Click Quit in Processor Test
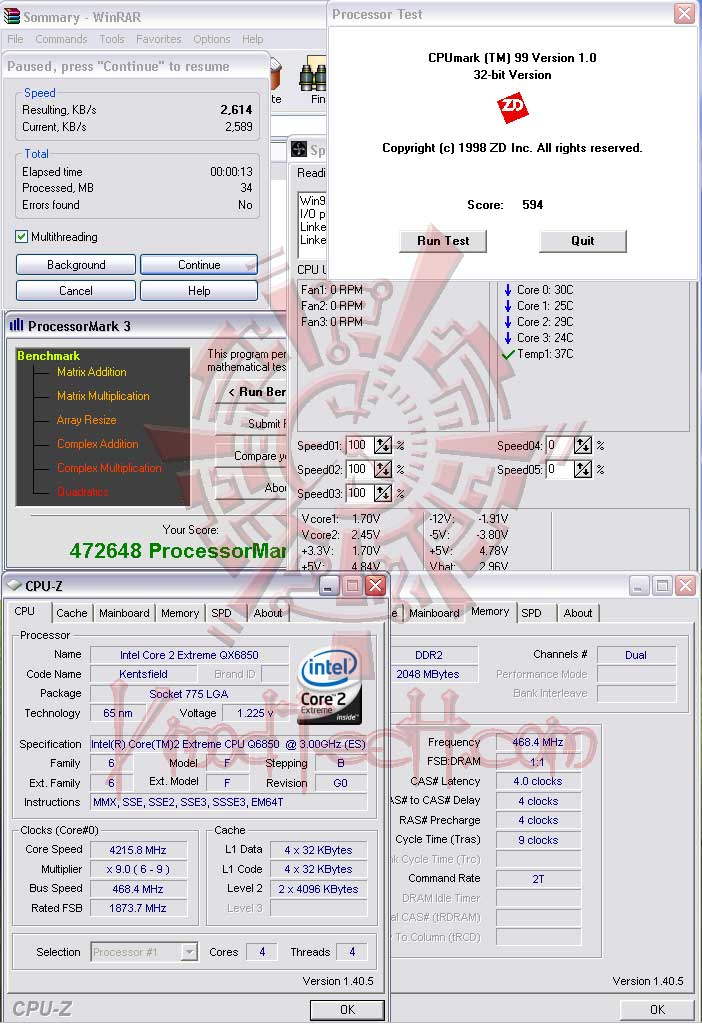 coord(582,241)
